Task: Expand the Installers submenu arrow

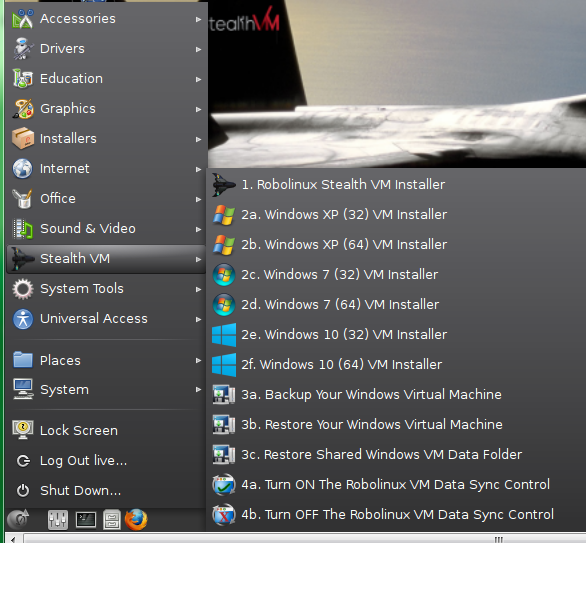Action: 198,139
